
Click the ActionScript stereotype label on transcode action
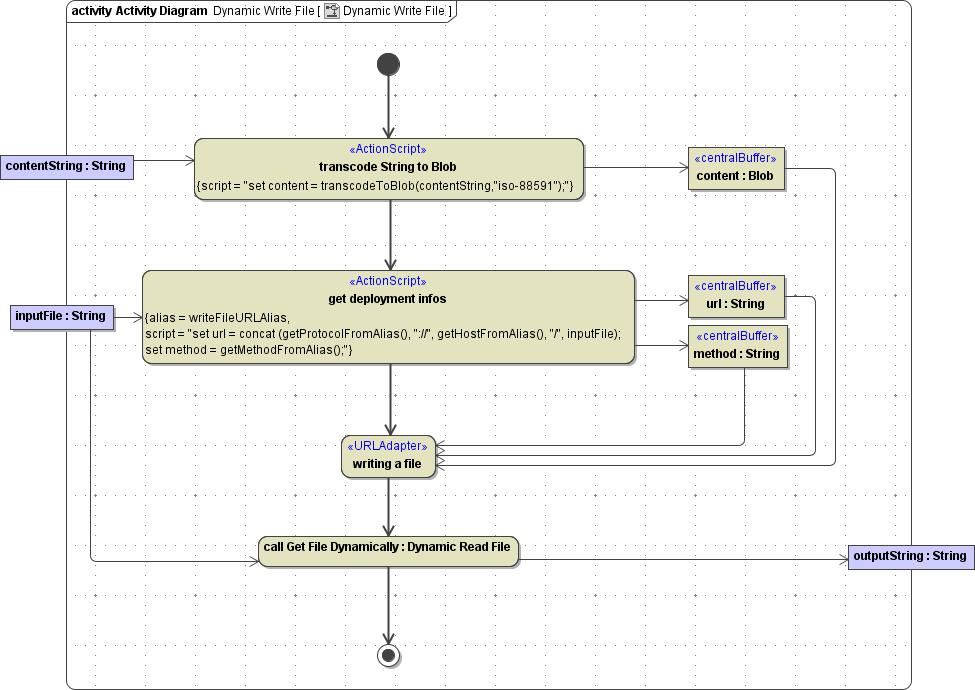(388, 148)
